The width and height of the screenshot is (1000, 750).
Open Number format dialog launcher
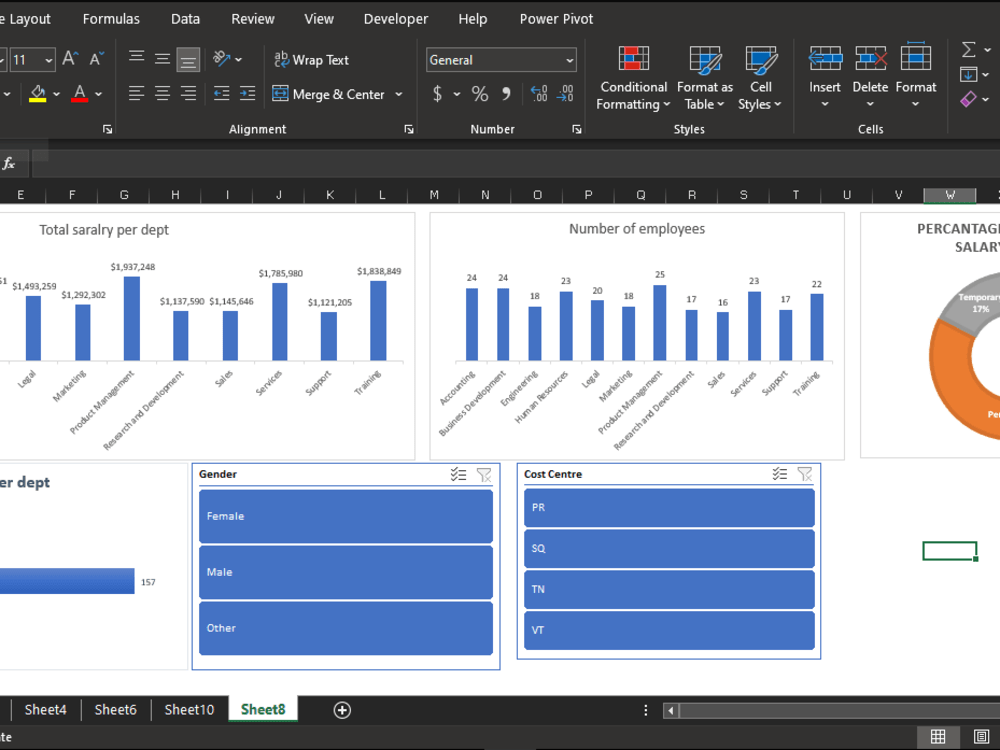pyautogui.click(x=577, y=129)
